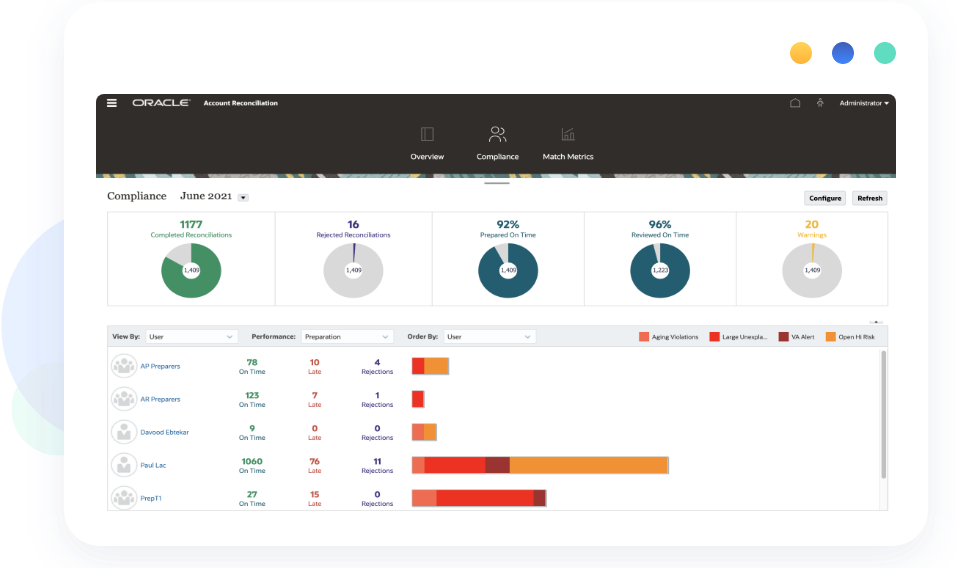Viewport: 956px width, 568px height.
Task: Click the AP Preparers group avatar
Action: (123, 366)
